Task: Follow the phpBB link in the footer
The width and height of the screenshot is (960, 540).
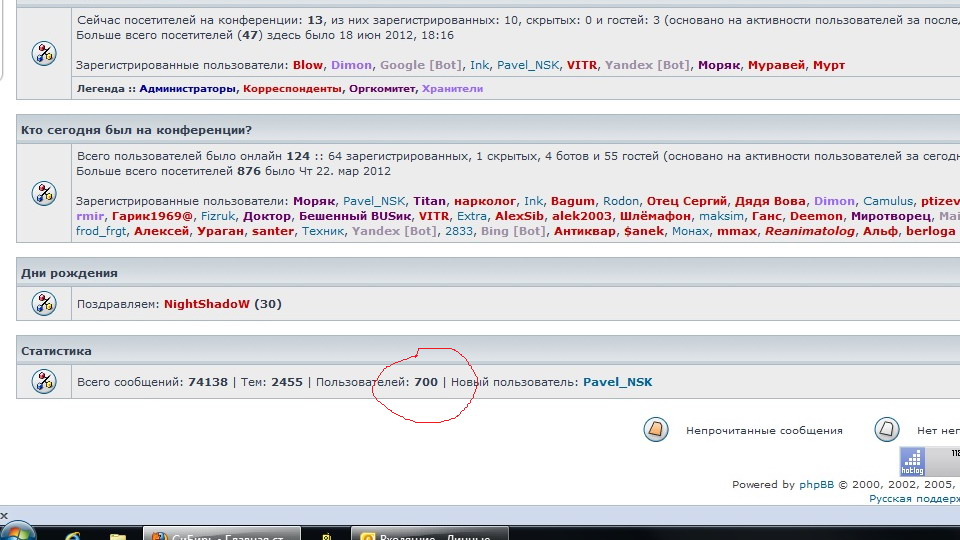Action: 810,485
